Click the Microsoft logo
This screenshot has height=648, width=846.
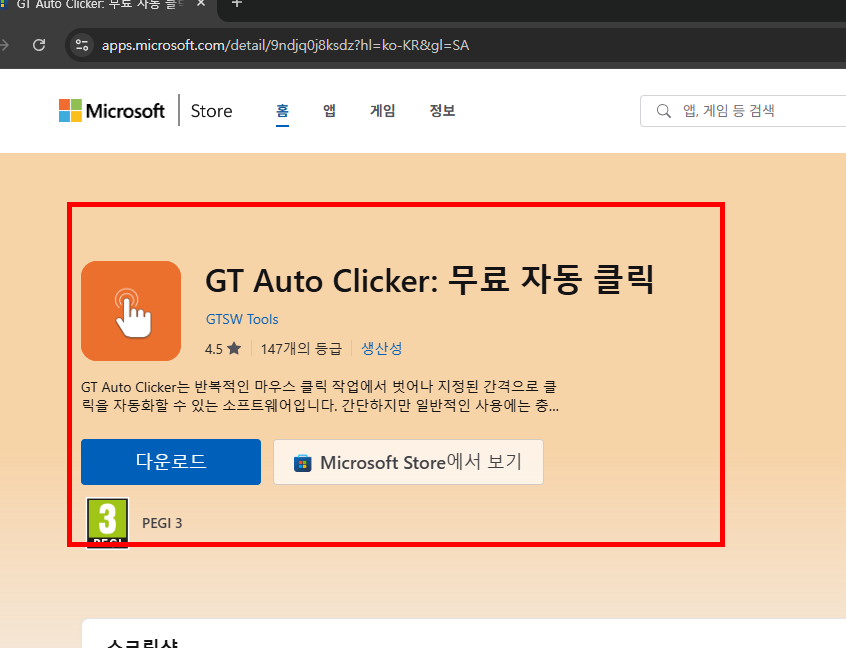click(112, 111)
